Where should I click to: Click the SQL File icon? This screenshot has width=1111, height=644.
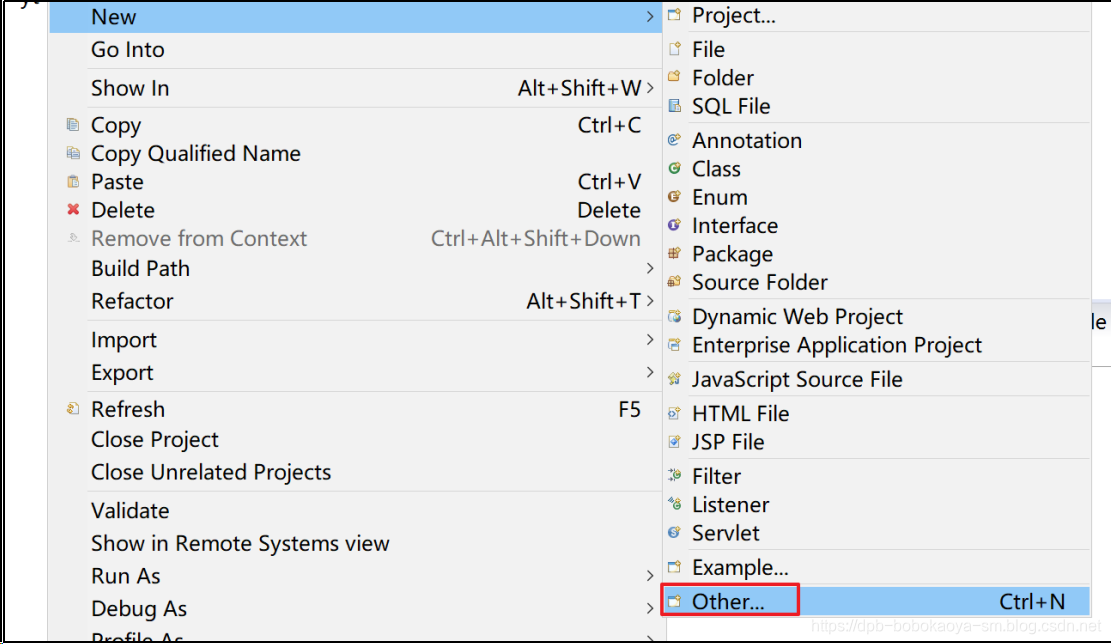675,106
